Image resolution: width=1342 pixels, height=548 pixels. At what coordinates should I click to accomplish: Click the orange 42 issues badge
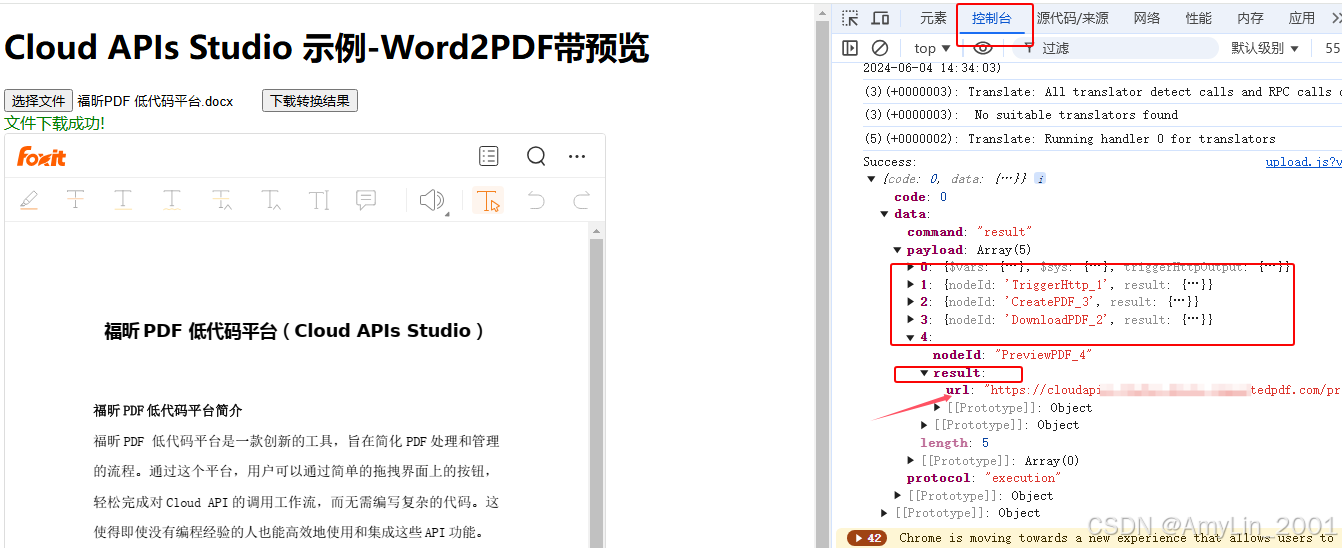click(867, 538)
